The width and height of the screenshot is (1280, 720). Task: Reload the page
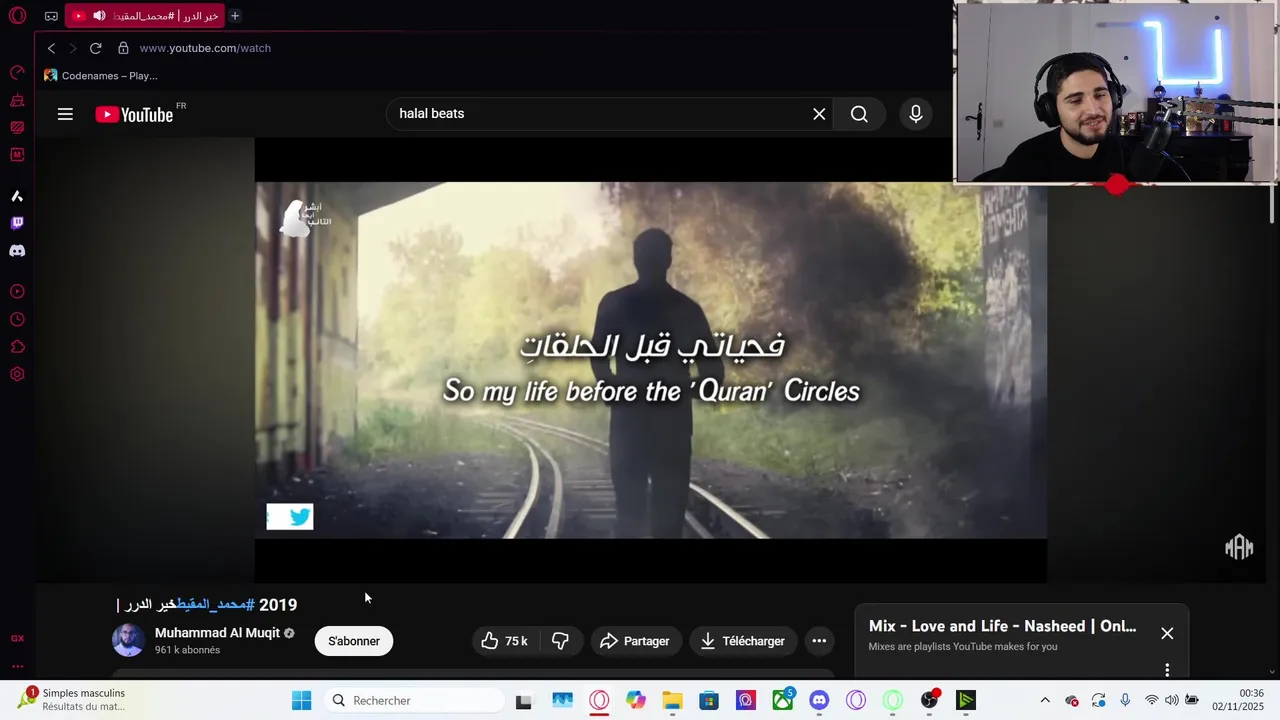click(95, 48)
